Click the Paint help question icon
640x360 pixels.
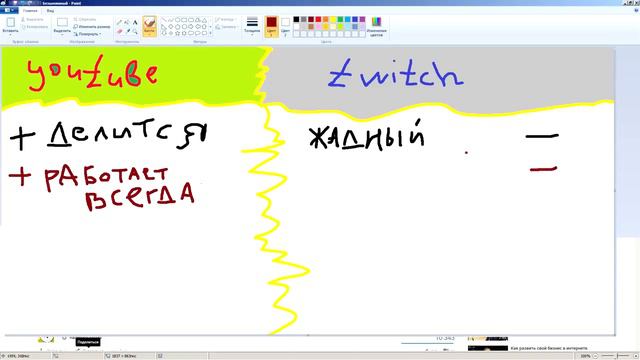[636, 10]
